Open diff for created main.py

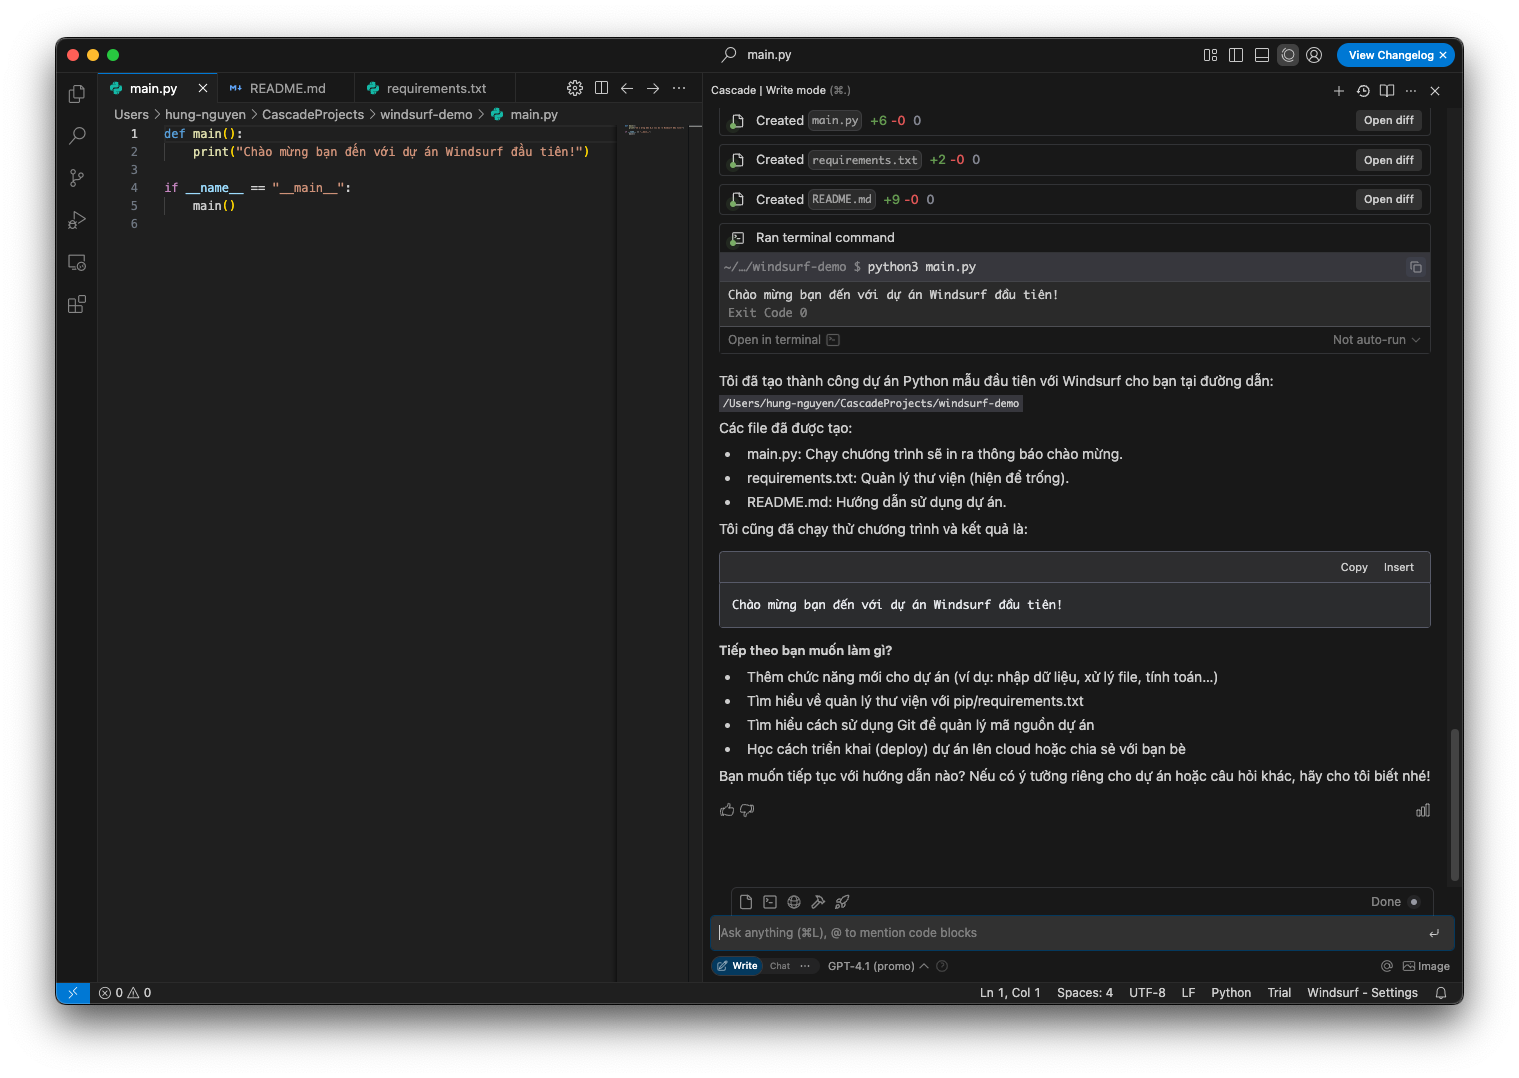(x=1388, y=120)
